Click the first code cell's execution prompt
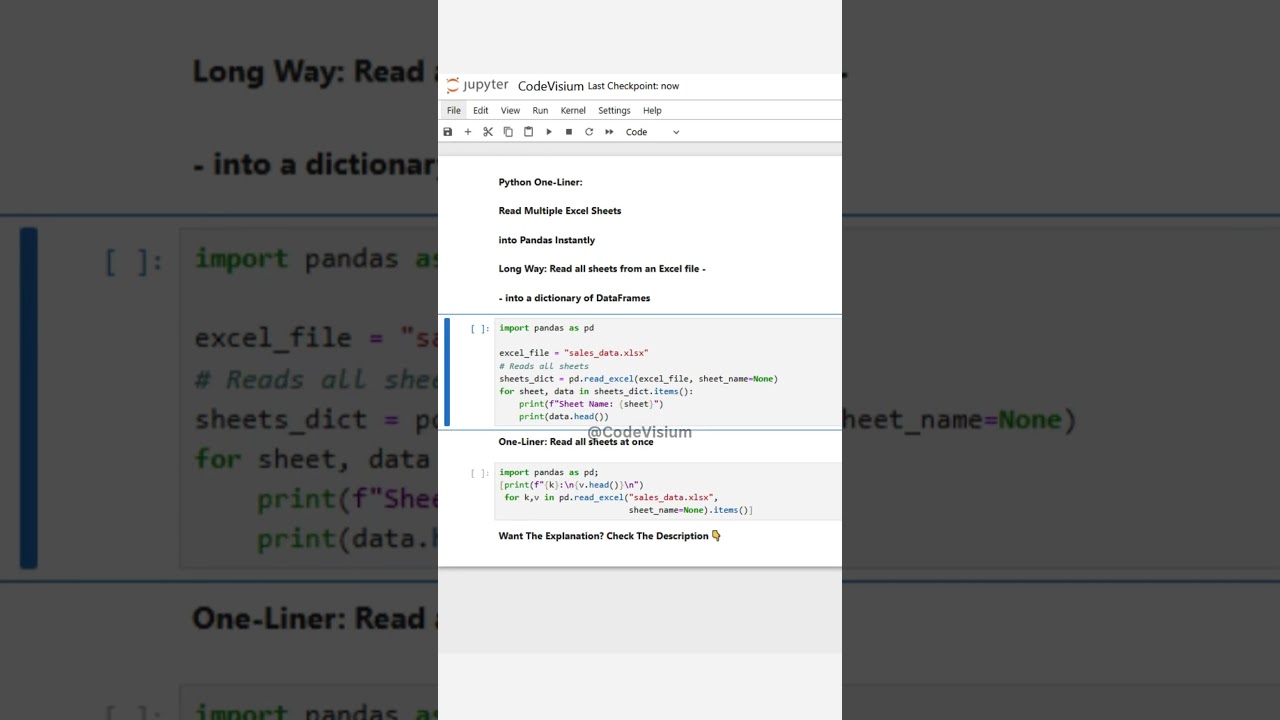This screenshot has height=720, width=1280. point(480,328)
